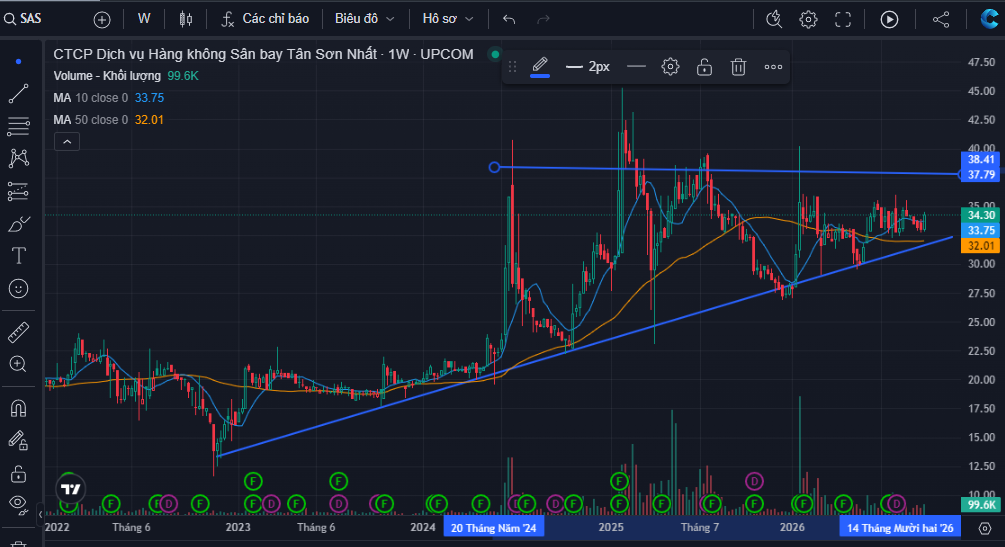Expand the Hồ sơ dropdown
The height and width of the screenshot is (547, 1005).
447,19
